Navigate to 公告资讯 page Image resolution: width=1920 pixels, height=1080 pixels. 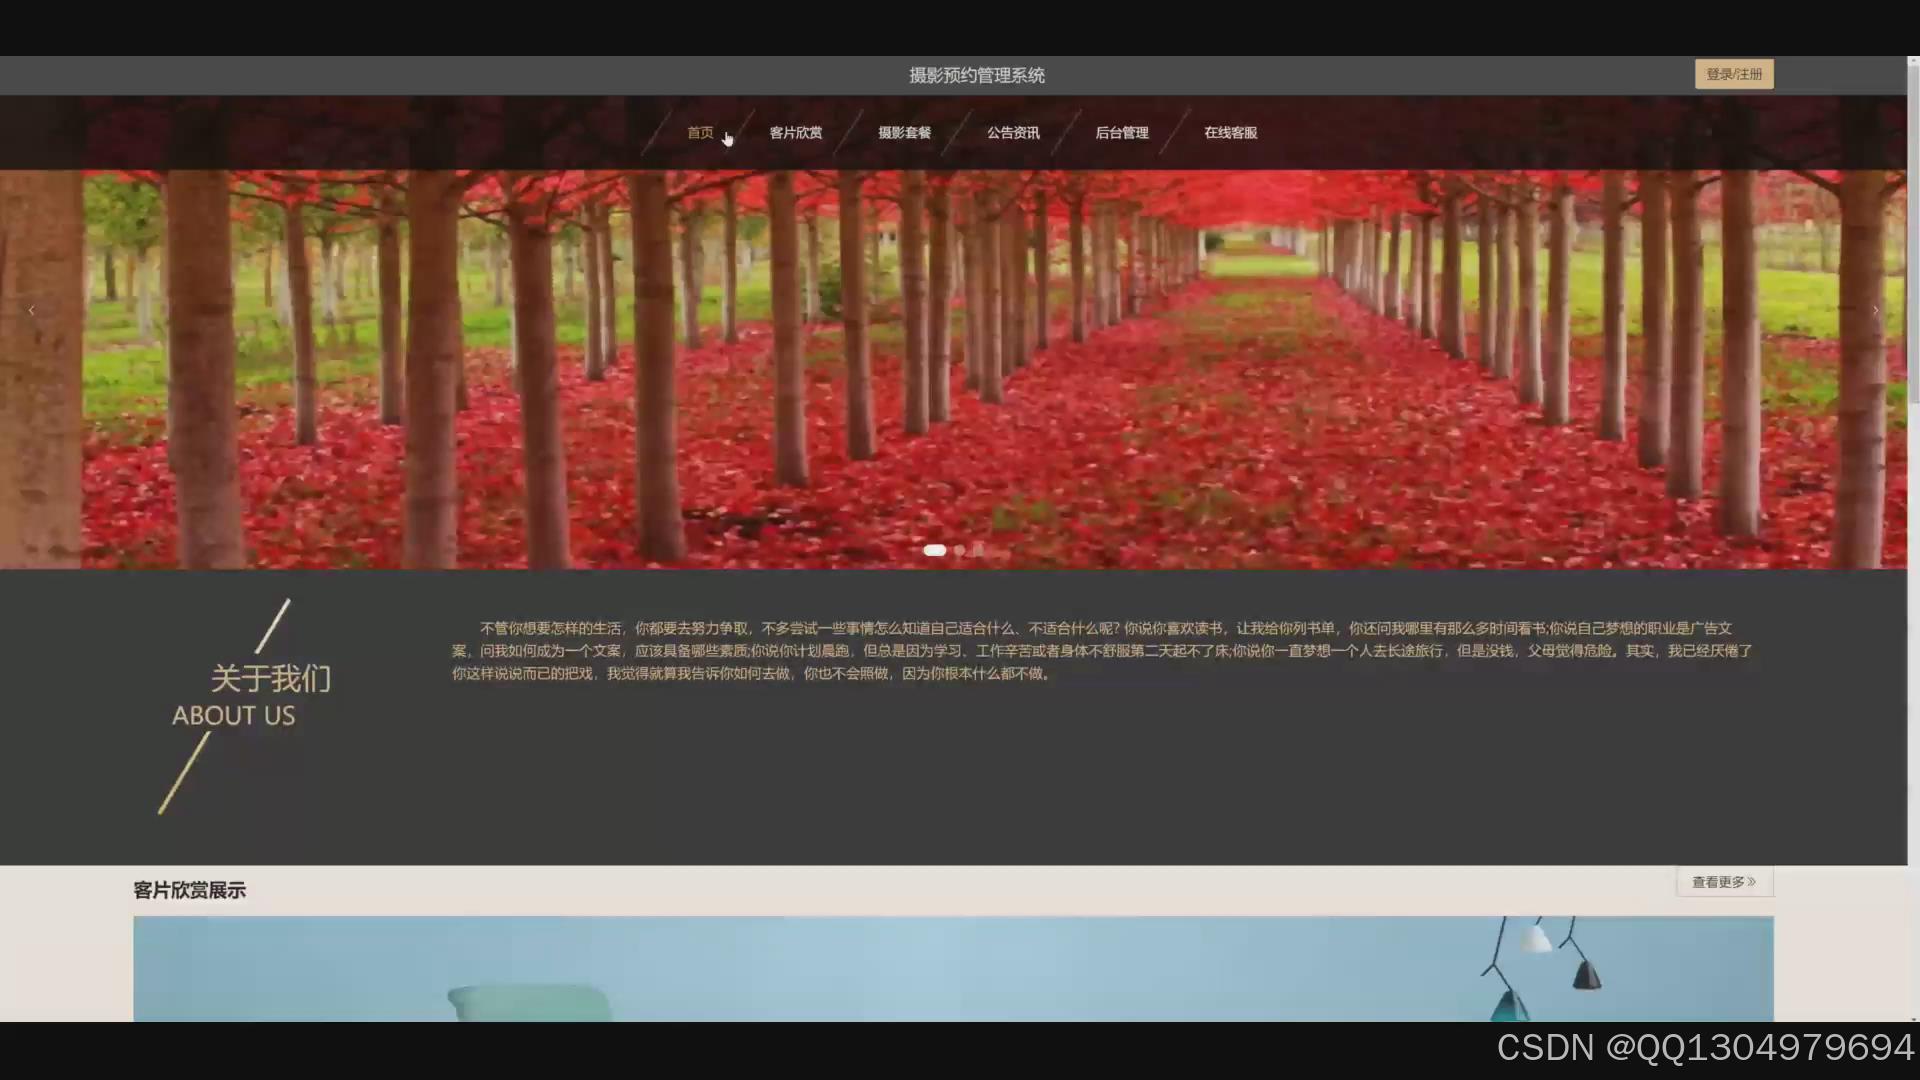click(x=1013, y=133)
